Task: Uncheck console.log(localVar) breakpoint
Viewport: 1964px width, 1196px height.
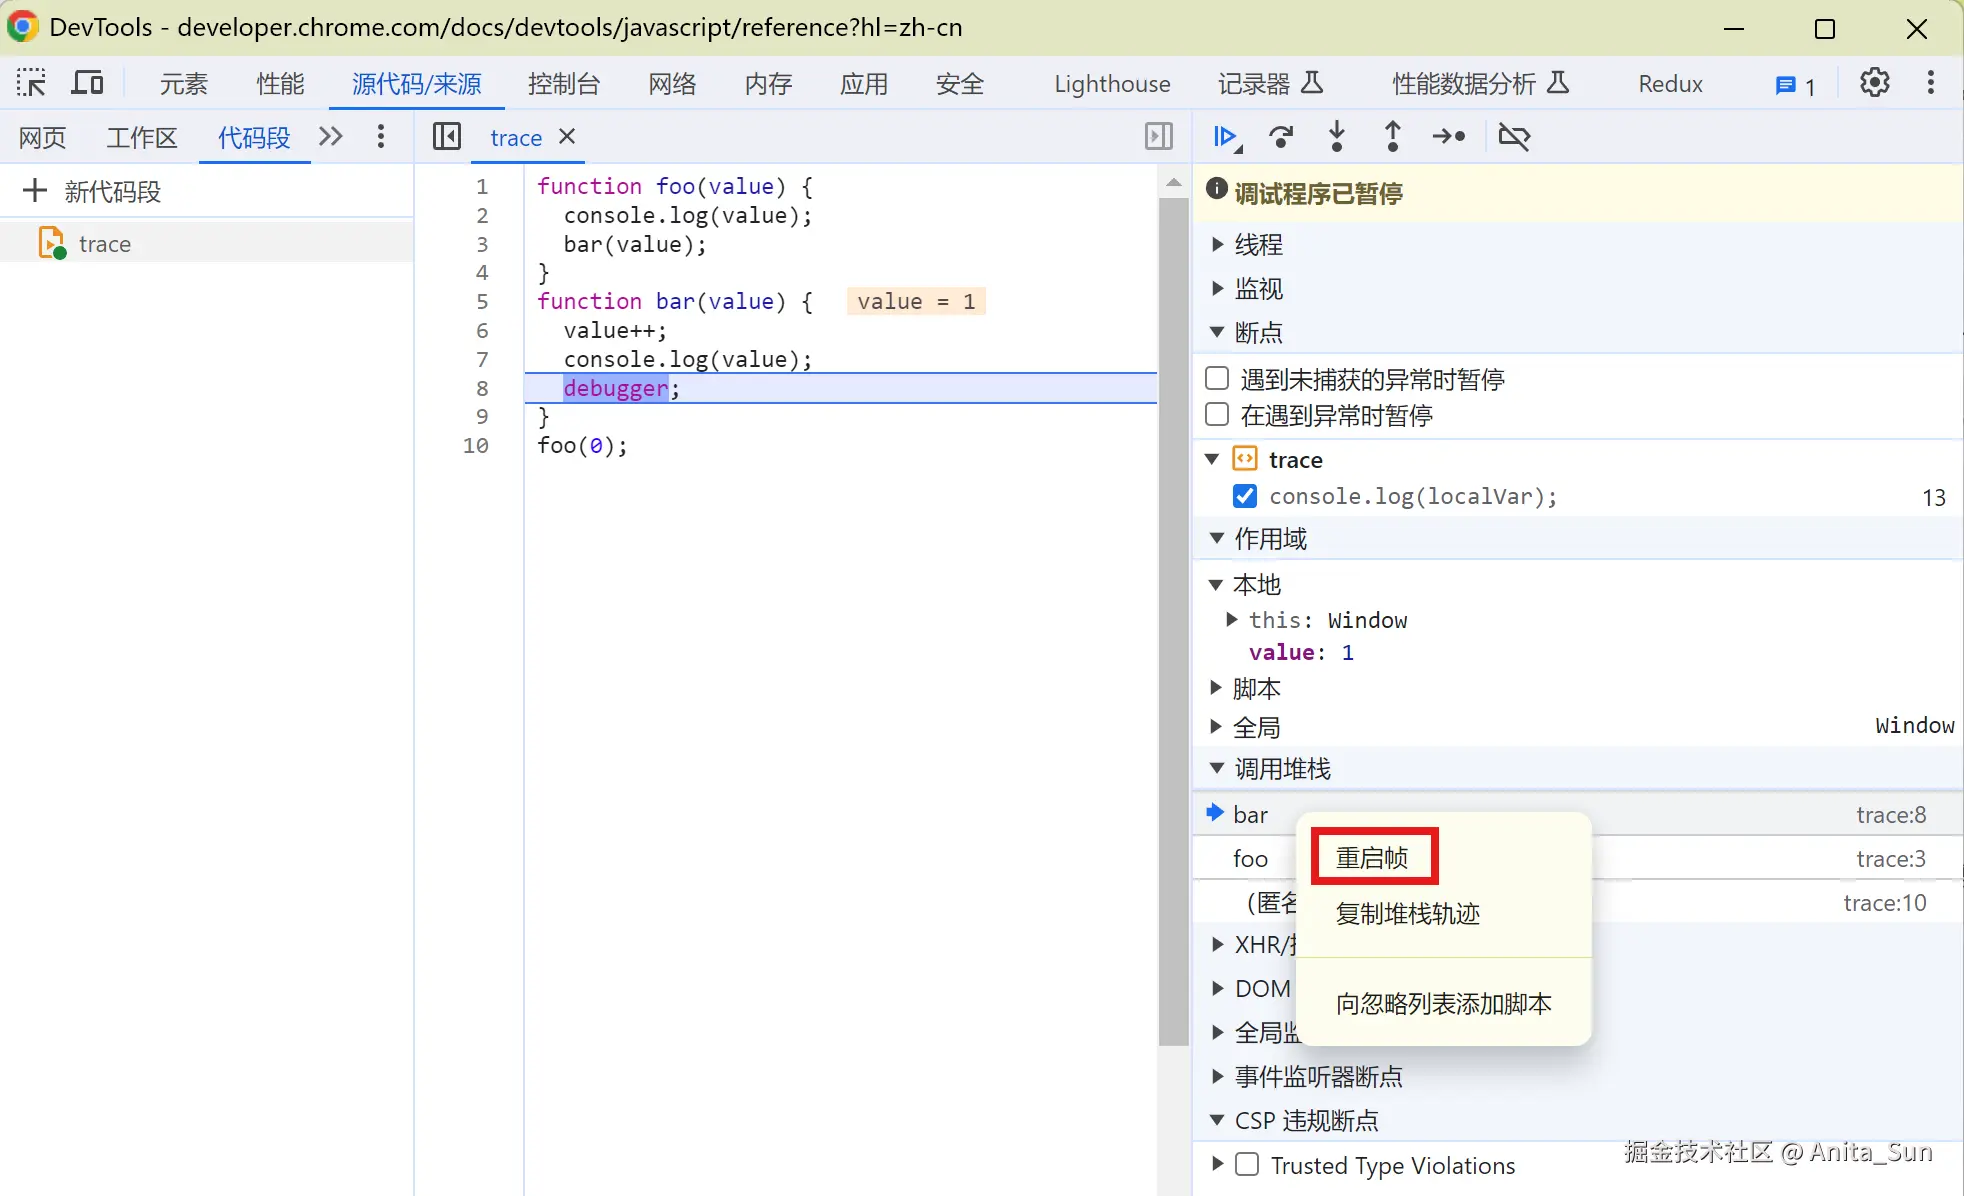Action: click(x=1245, y=496)
